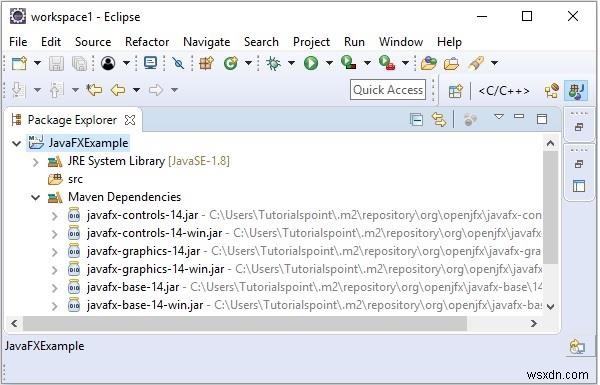
Task: Click the Coverage run icon
Action: click(348, 62)
